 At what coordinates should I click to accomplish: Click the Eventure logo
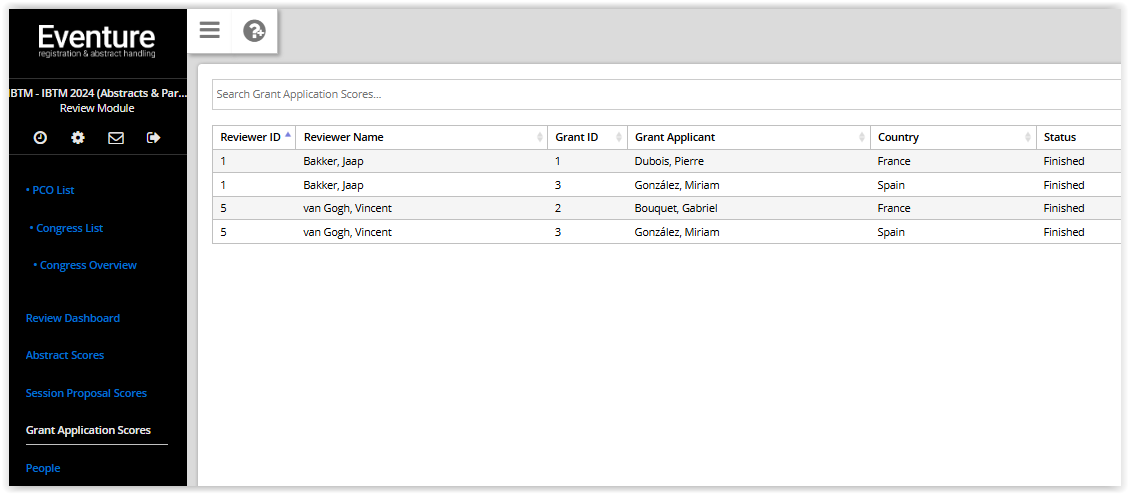(x=96, y=41)
